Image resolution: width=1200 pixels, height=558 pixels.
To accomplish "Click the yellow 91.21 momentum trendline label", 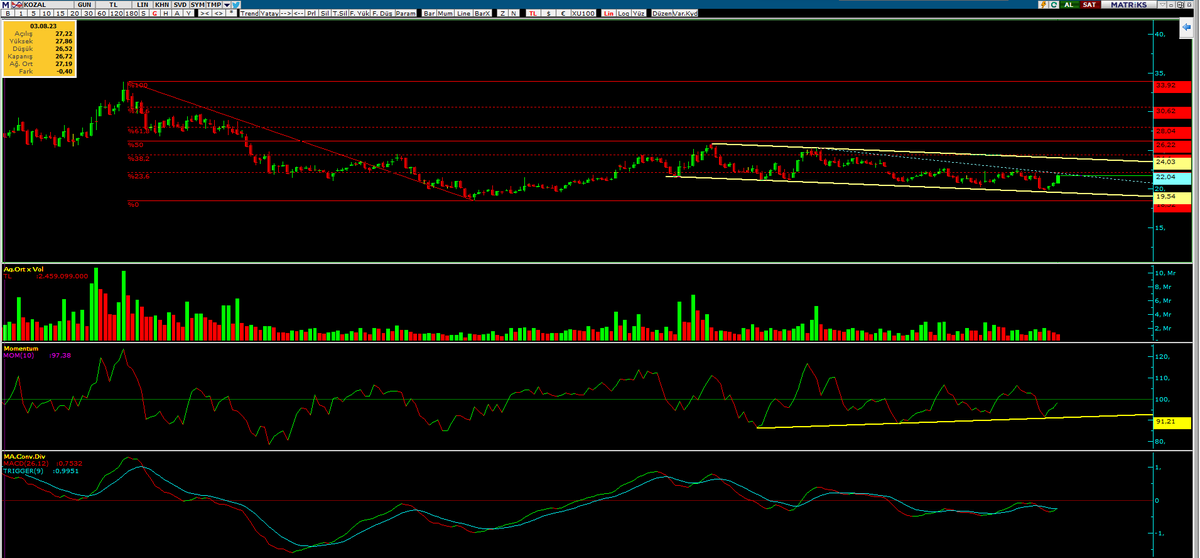I will 1171,423.
